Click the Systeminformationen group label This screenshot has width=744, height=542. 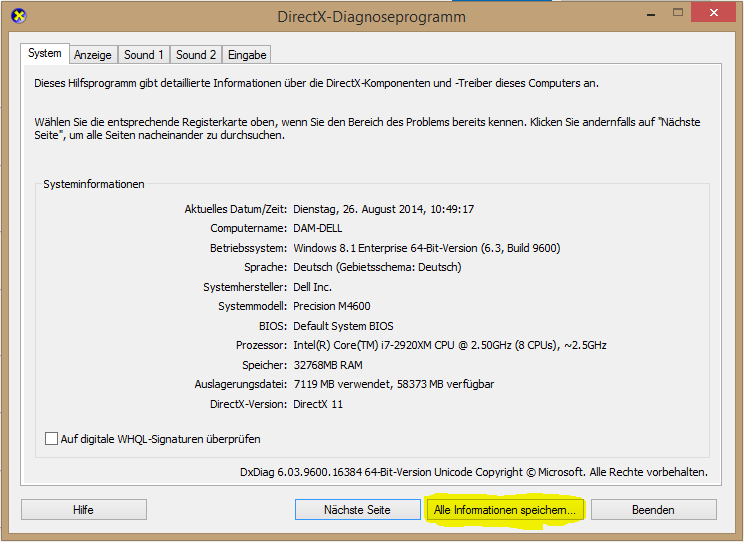(x=94, y=184)
